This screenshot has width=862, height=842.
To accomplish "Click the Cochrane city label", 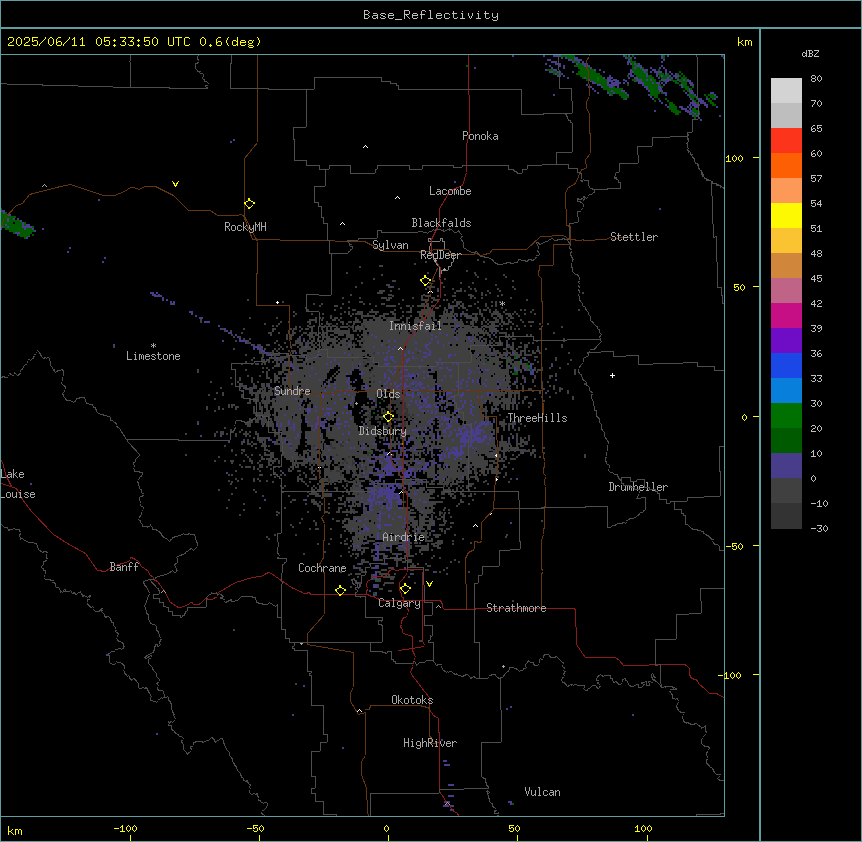I will pyautogui.click(x=322, y=568).
